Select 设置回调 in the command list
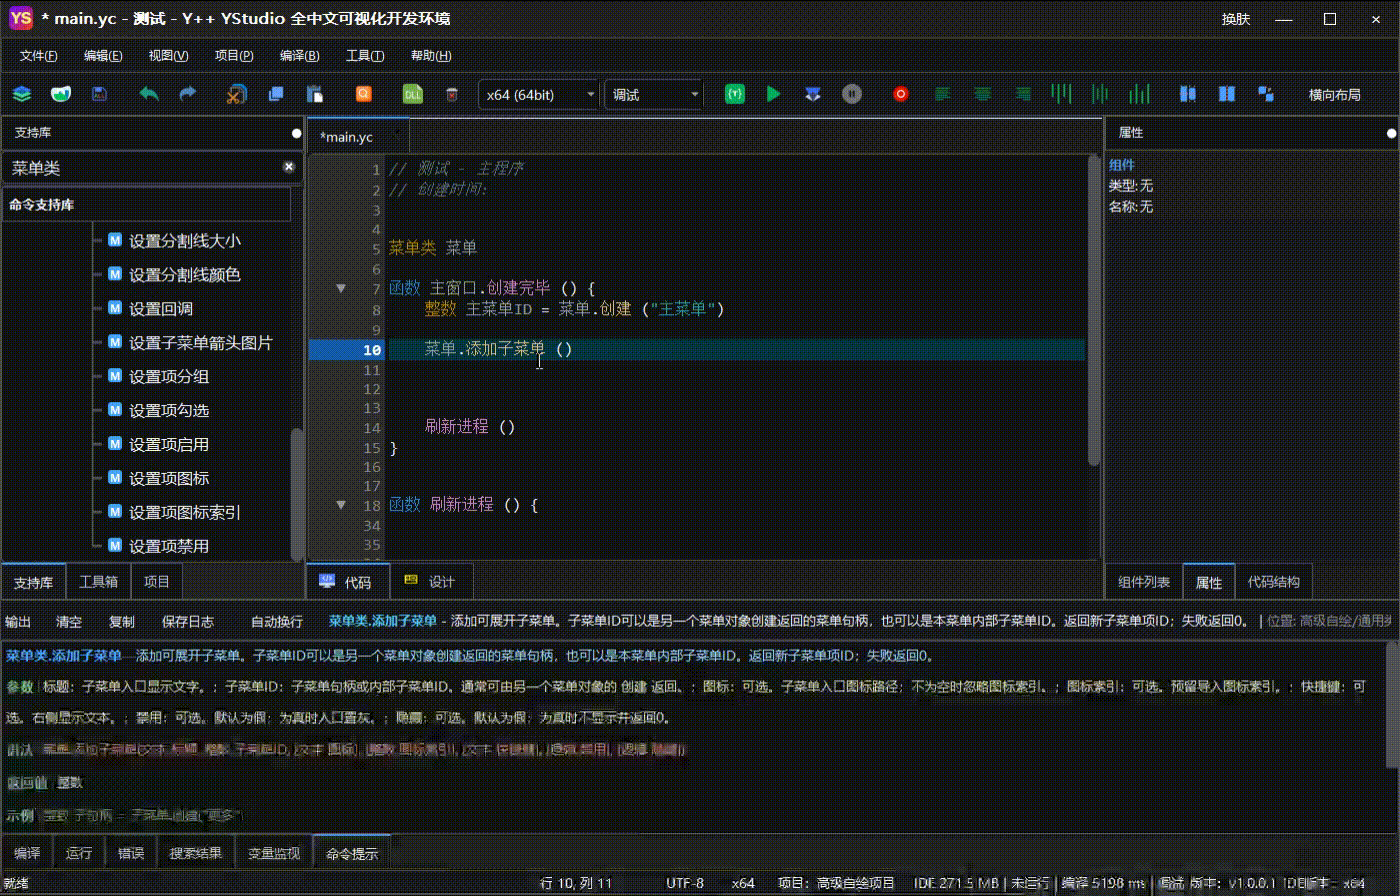1400x896 pixels. pyautogui.click(x=161, y=309)
